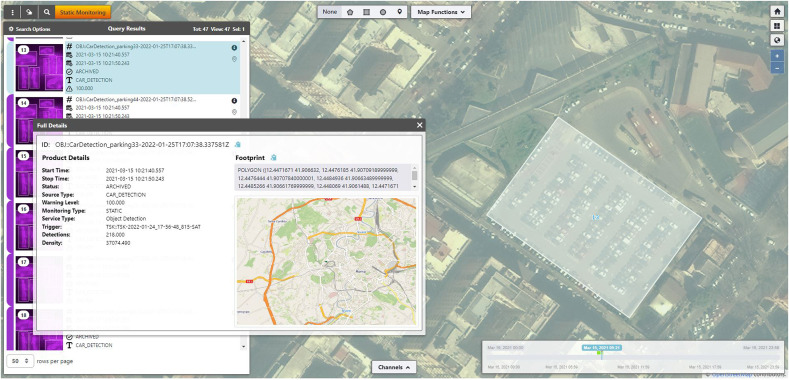Select the polygon drawing tool
The image size is (789, 380).
pos(350,12)
